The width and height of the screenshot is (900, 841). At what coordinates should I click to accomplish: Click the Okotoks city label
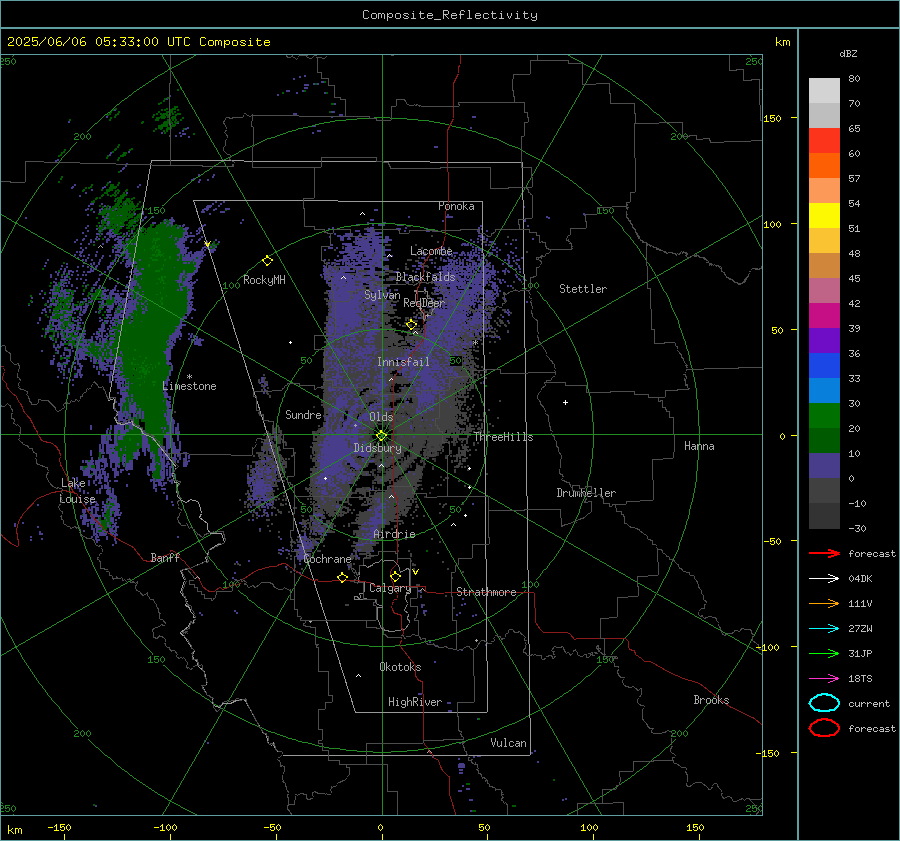(x=400, y=667)
